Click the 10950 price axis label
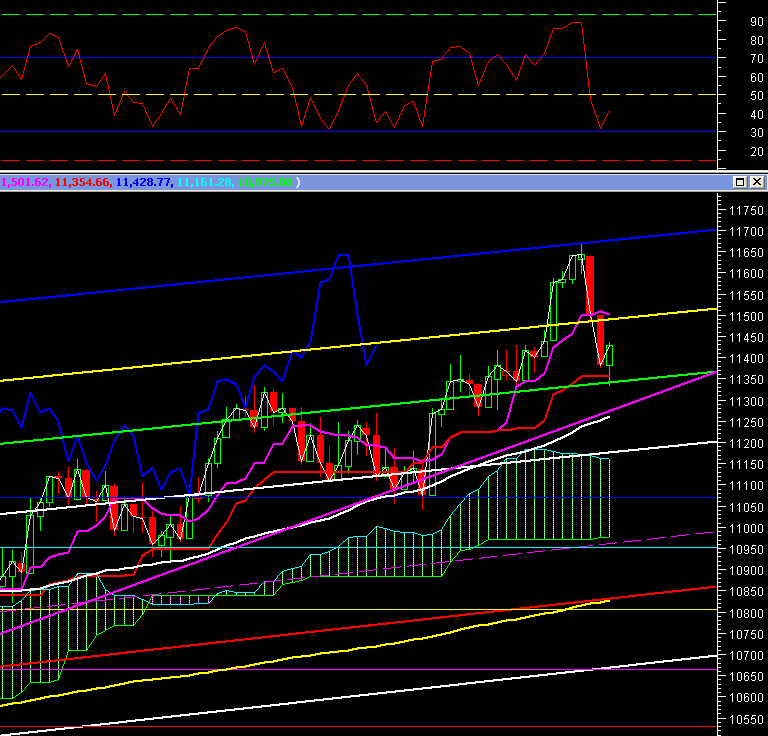Image resolution: width=768 pixels, height=736 pixels. pyautogui.click(x=746, y=549)
